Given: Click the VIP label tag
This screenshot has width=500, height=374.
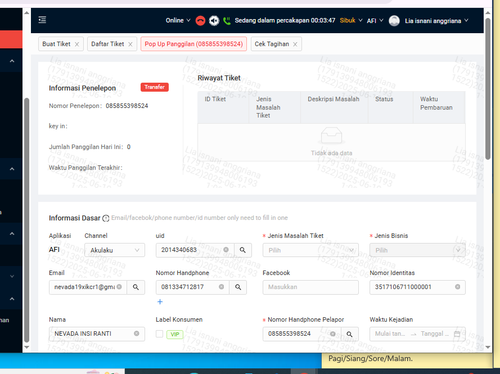Looking at the screenshot, I should point(175,334).
